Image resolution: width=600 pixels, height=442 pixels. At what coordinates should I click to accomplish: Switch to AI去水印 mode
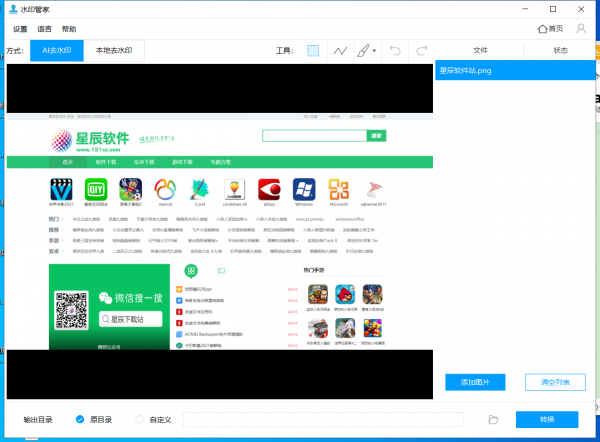pos(57,51)
